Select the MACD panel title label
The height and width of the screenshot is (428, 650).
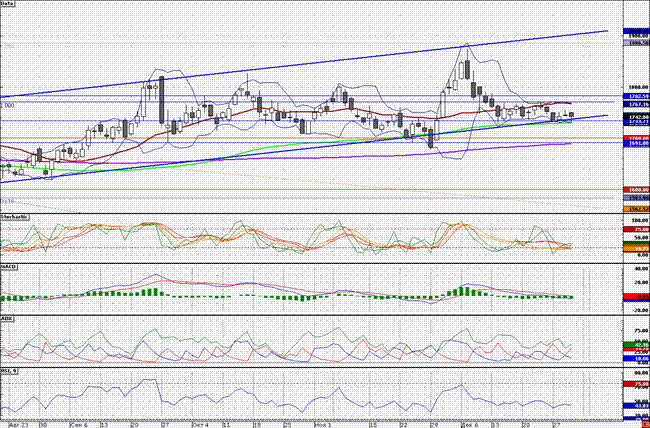click(9, 267)
